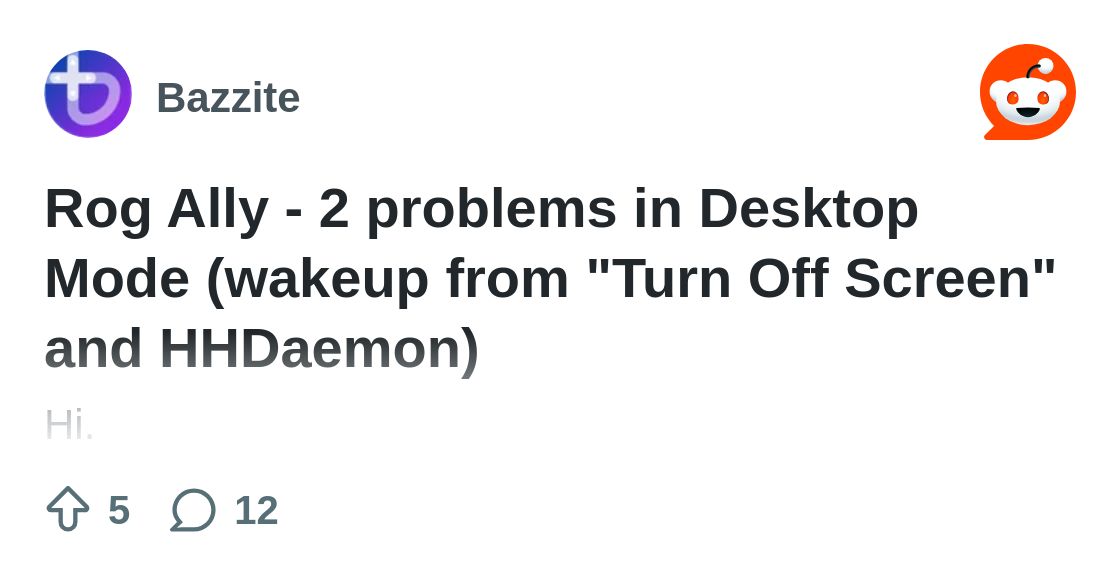Open the Bazzite subreddit name link
The height and width of the screenshot is (584, 1120).
228,98
